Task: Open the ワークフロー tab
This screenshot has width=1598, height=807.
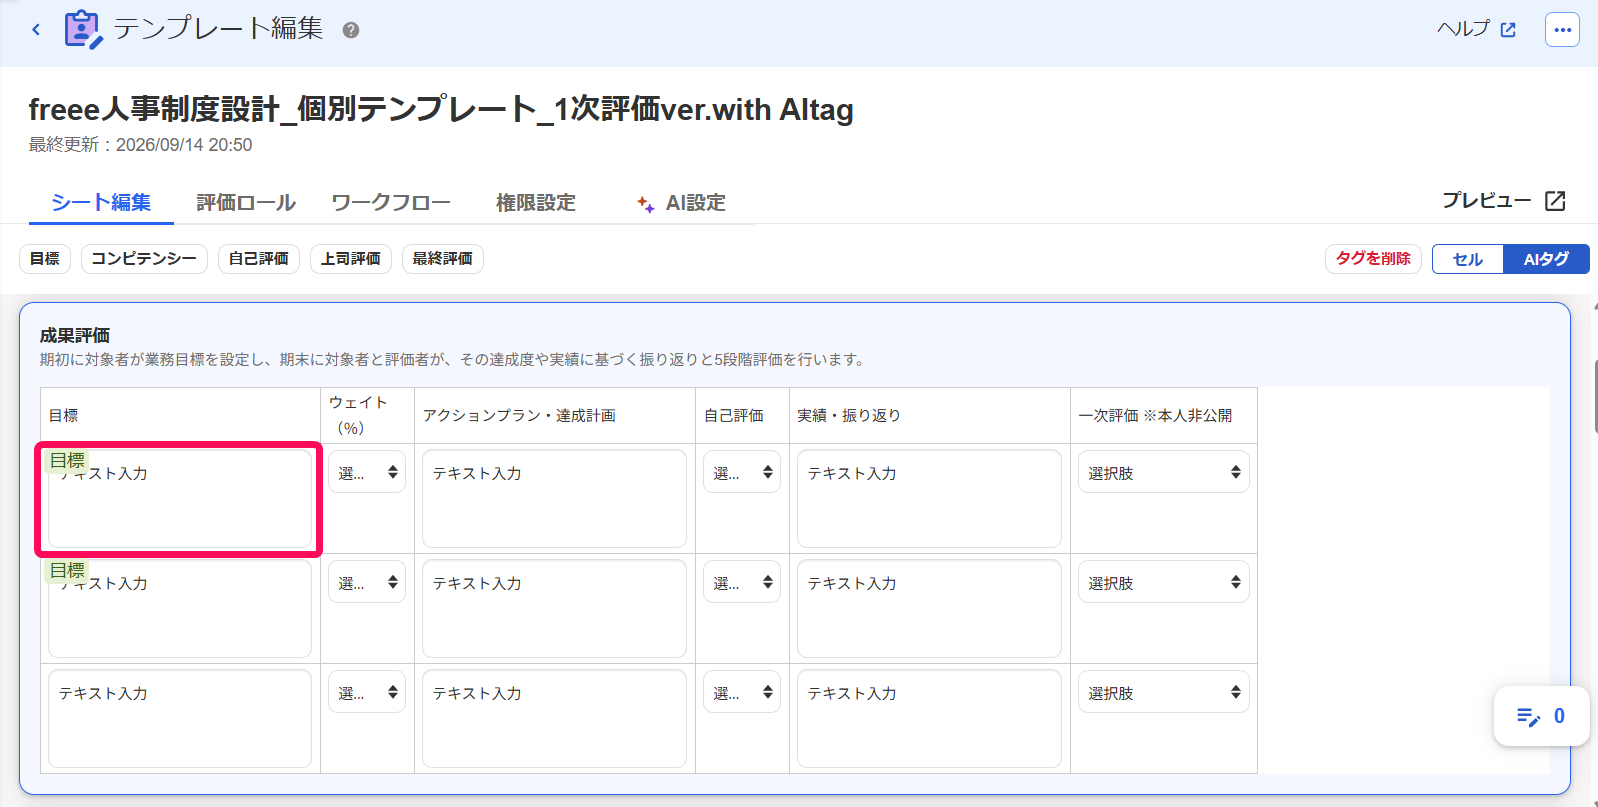Action: (391, 203)
